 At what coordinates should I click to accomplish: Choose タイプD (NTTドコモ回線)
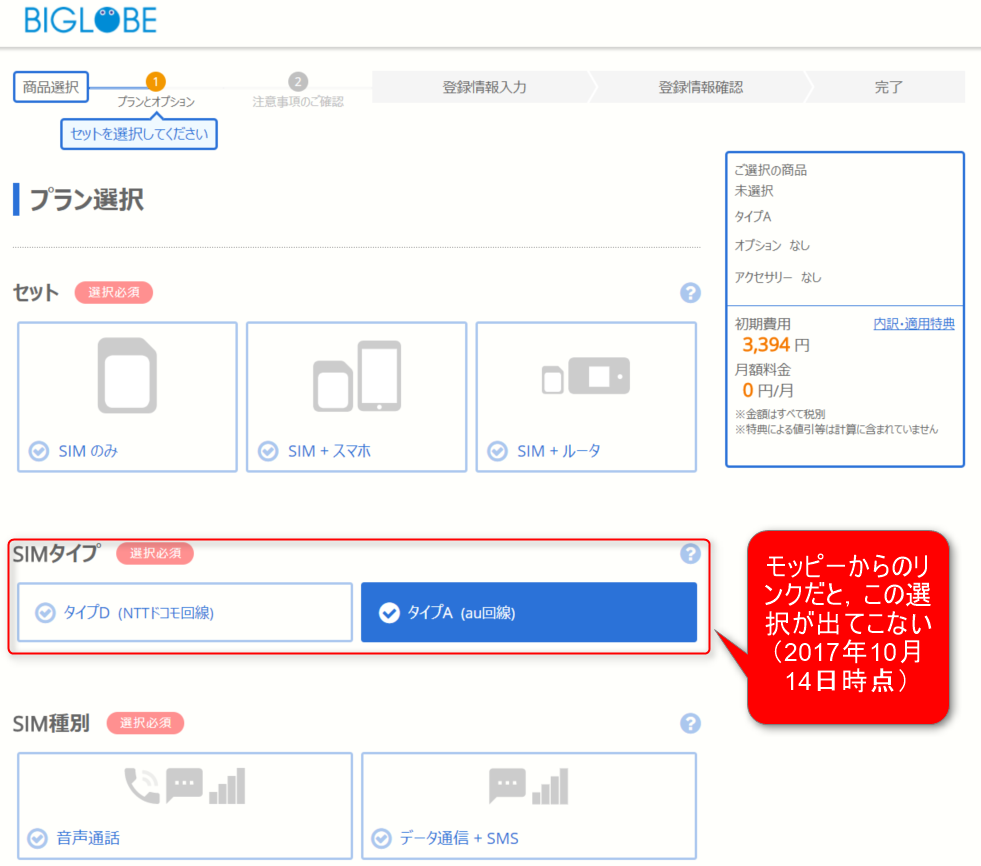pyautogui.click(x=185, y=613)
